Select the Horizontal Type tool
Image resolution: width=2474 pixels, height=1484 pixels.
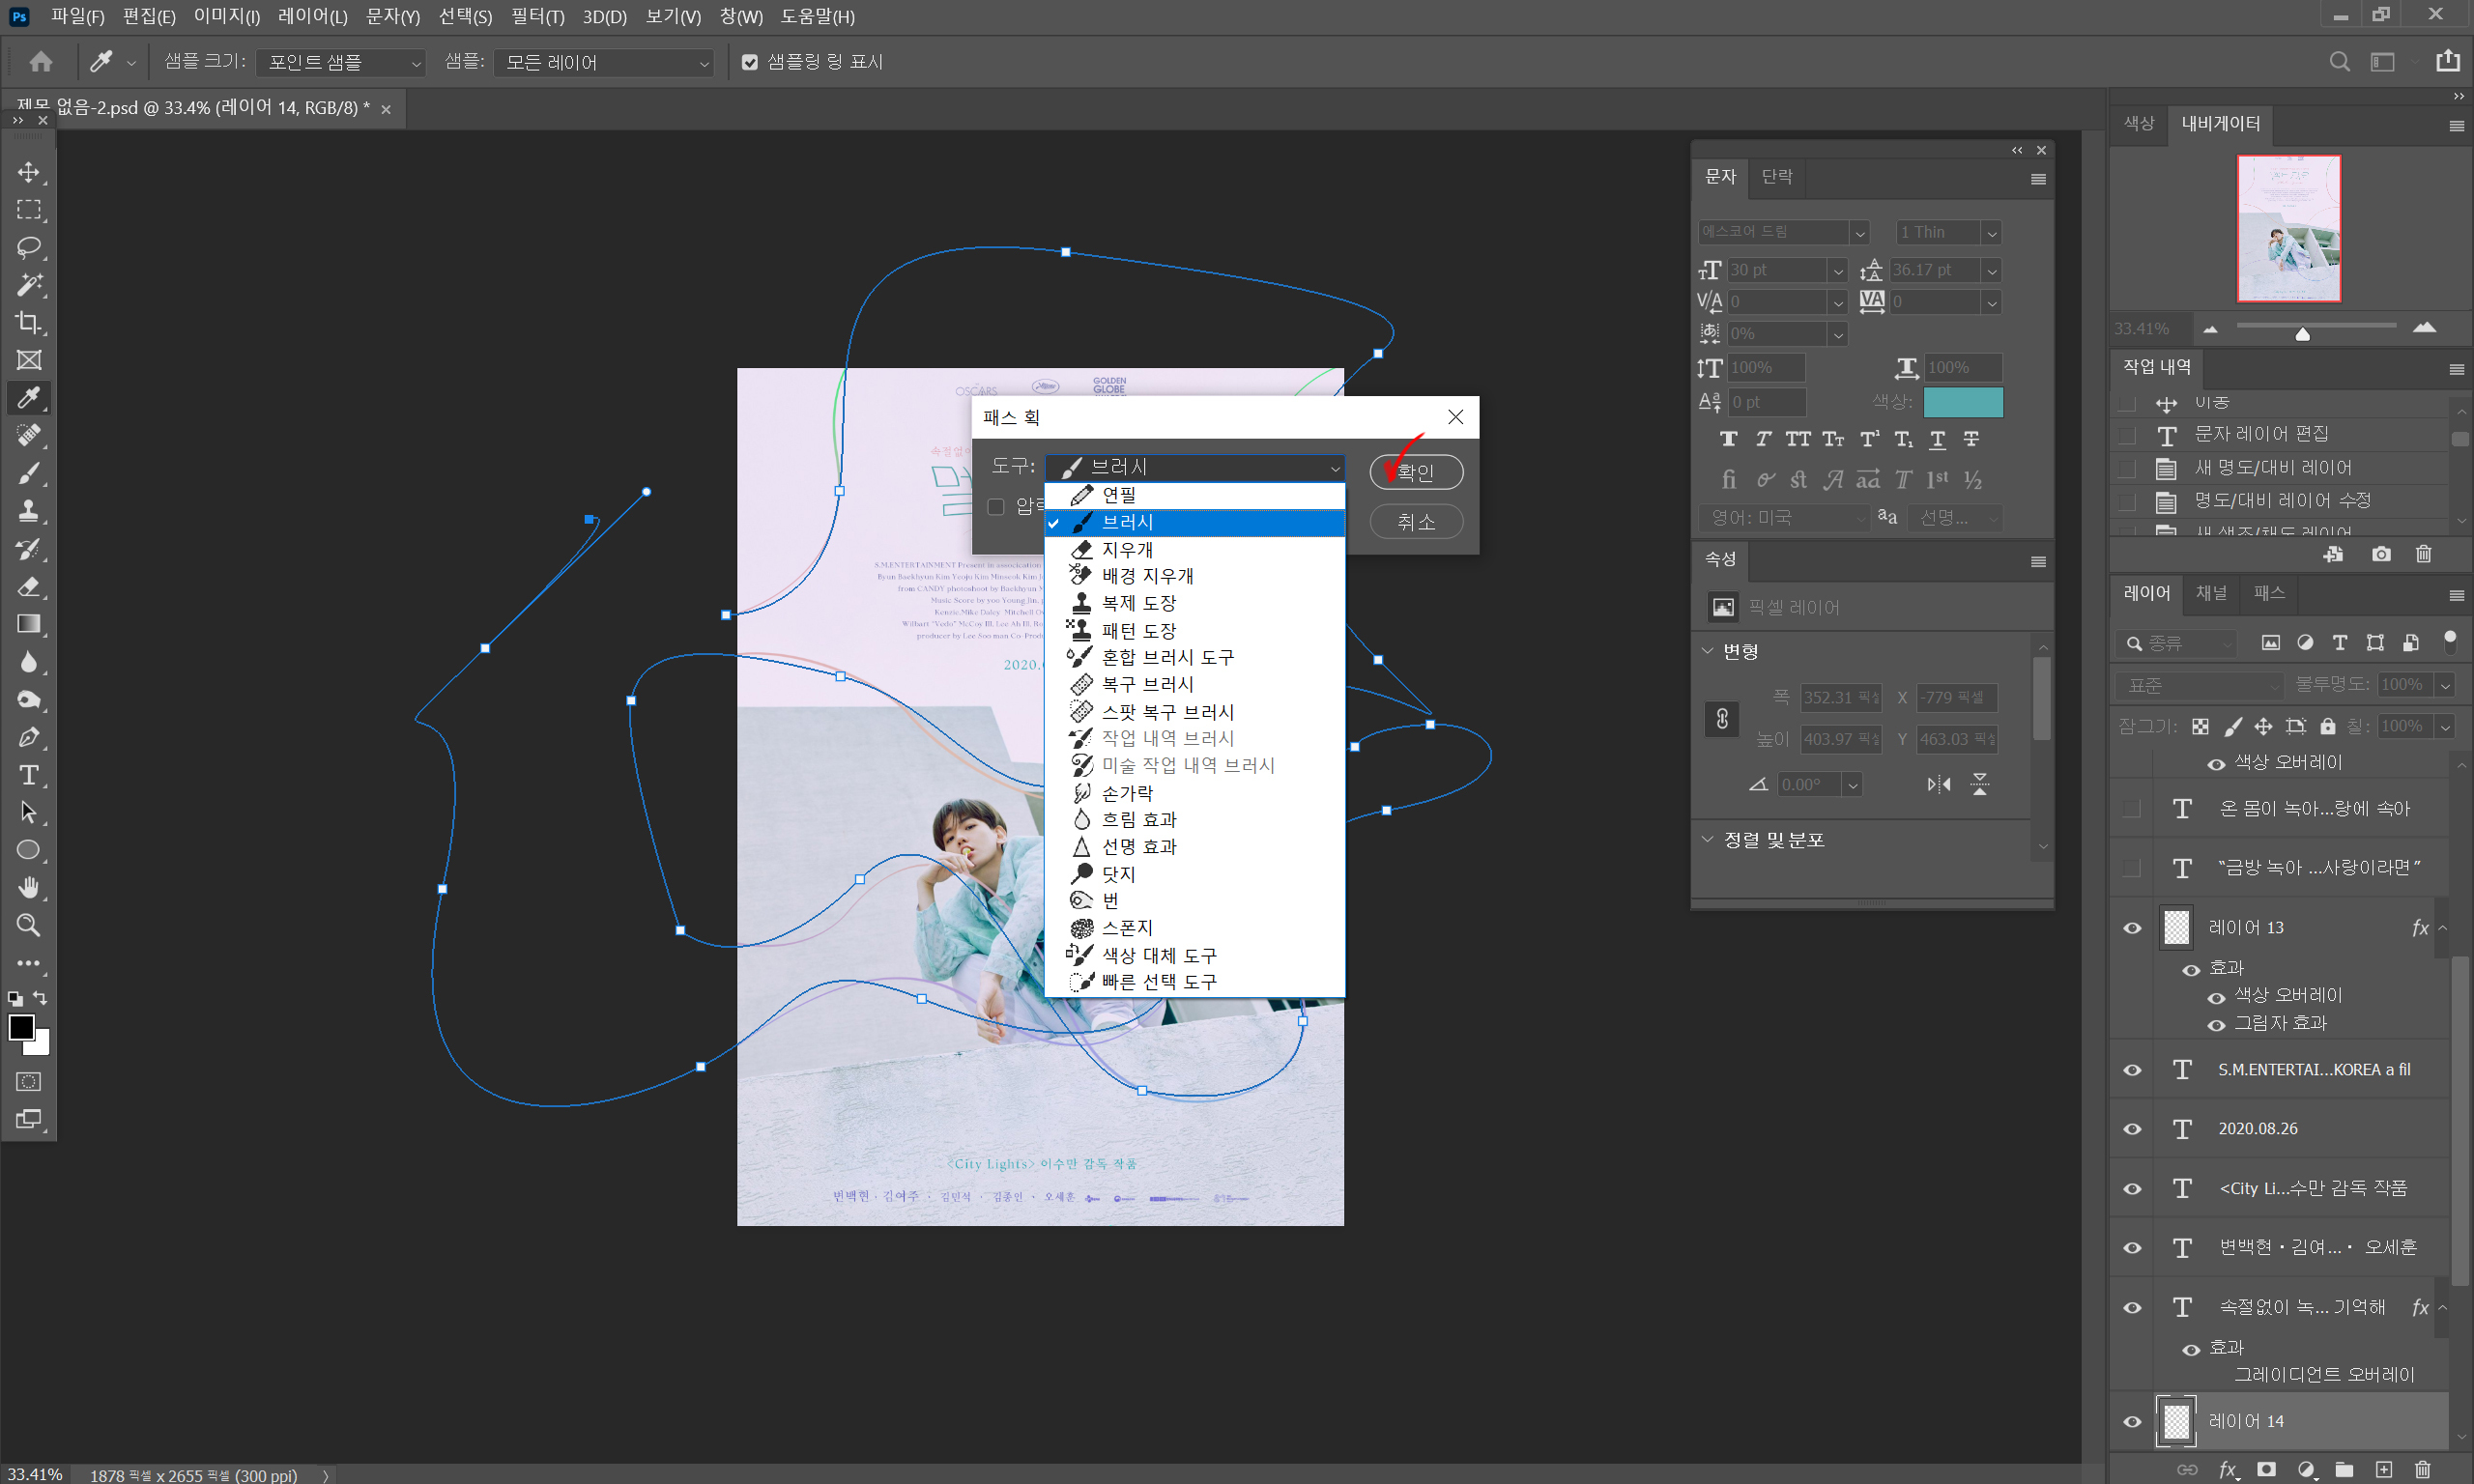(x=29, y=775)
